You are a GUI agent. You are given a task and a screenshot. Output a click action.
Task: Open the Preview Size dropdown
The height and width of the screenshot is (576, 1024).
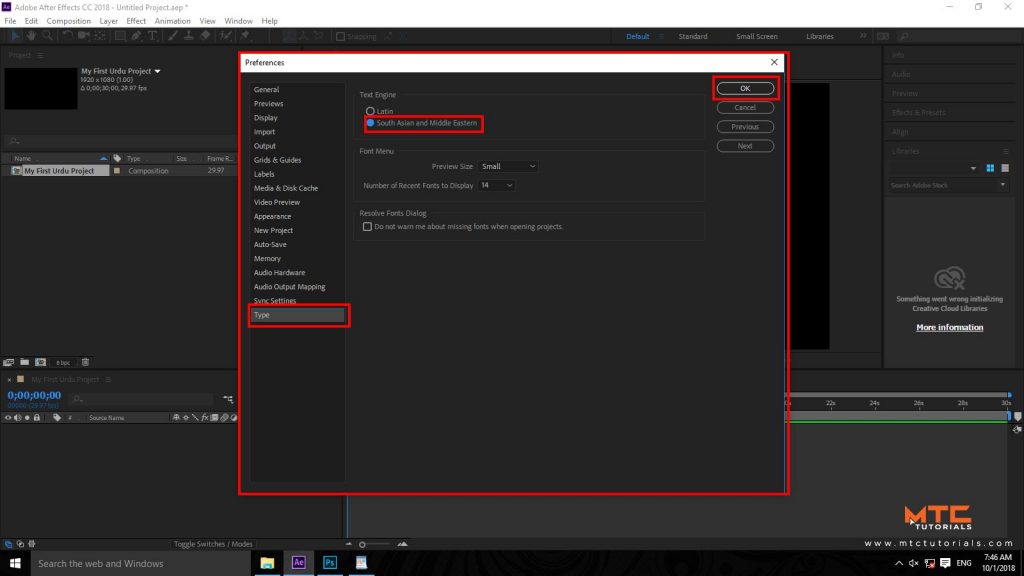[x=508, y=167]
